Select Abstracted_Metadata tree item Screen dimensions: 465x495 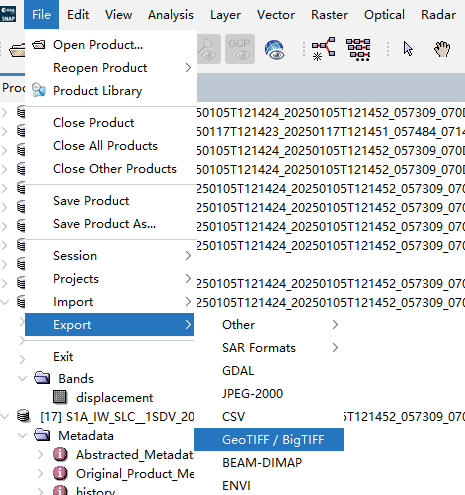(x=135, y=455)
